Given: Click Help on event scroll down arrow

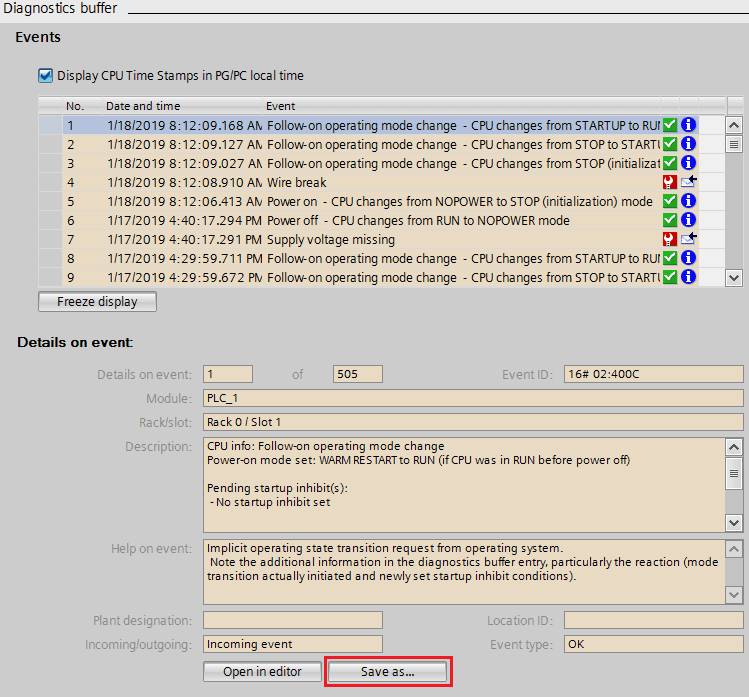Looking at the screenshot, I should (734, 595).
